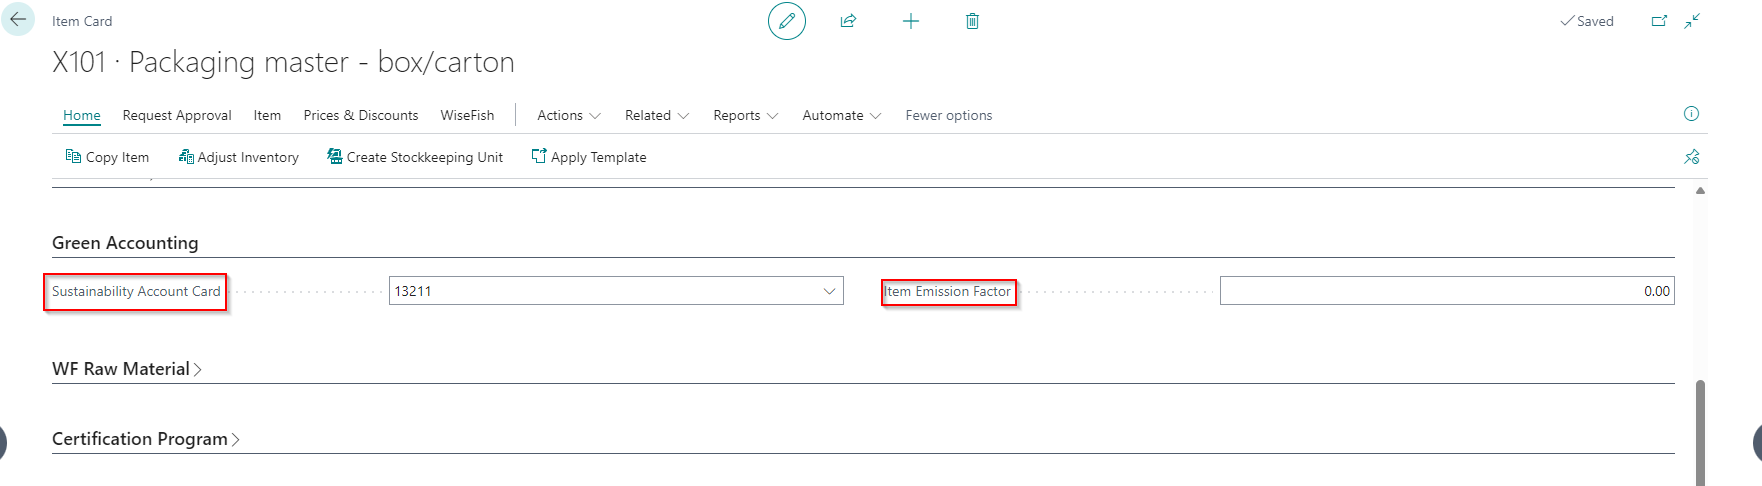Click the Item Emission Factor input field

(1446, 291)
